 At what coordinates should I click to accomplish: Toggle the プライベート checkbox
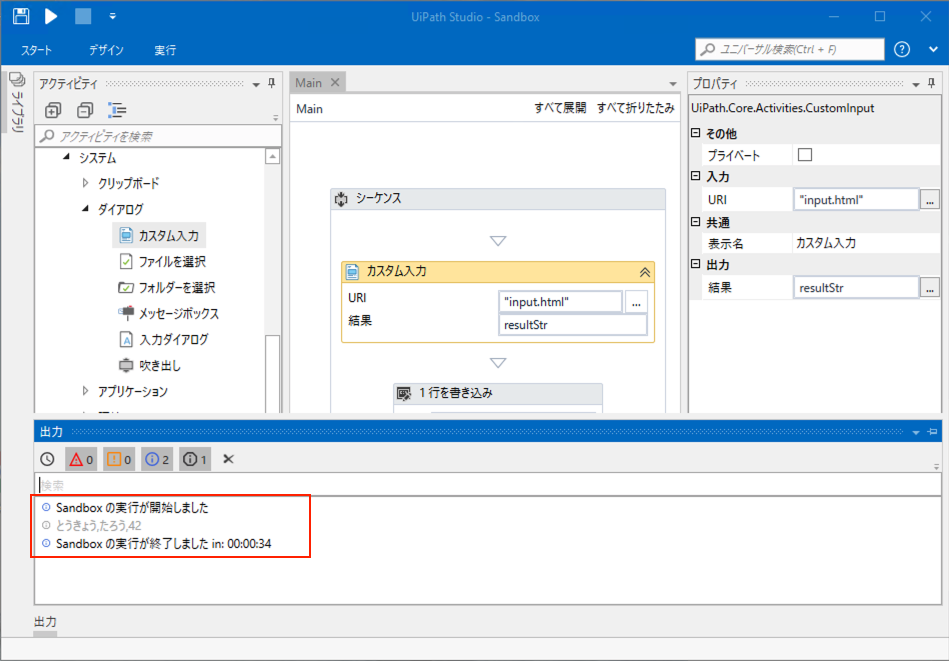[805, 155]
